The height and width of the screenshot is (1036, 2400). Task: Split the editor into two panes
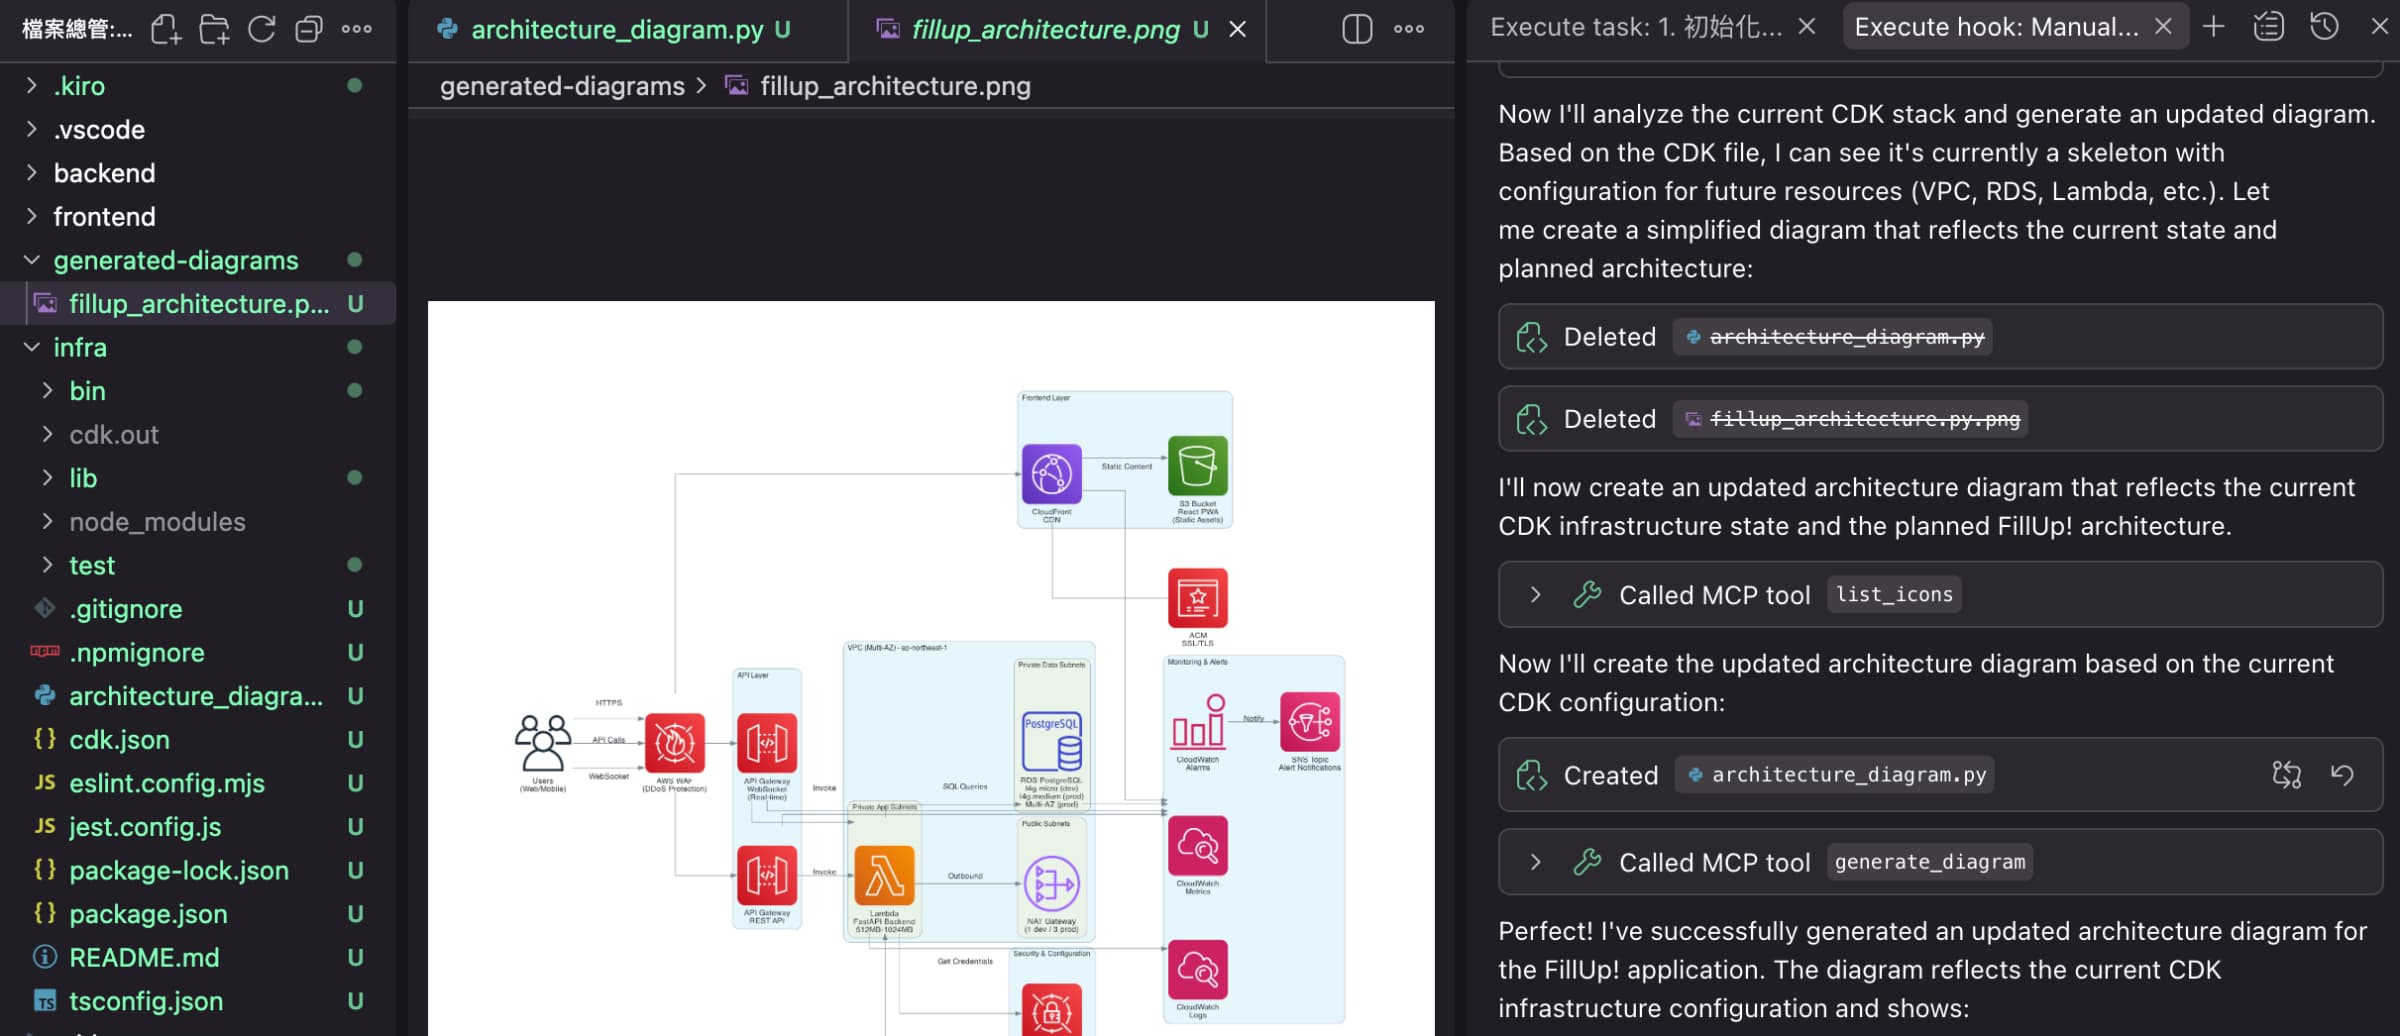1355,29
